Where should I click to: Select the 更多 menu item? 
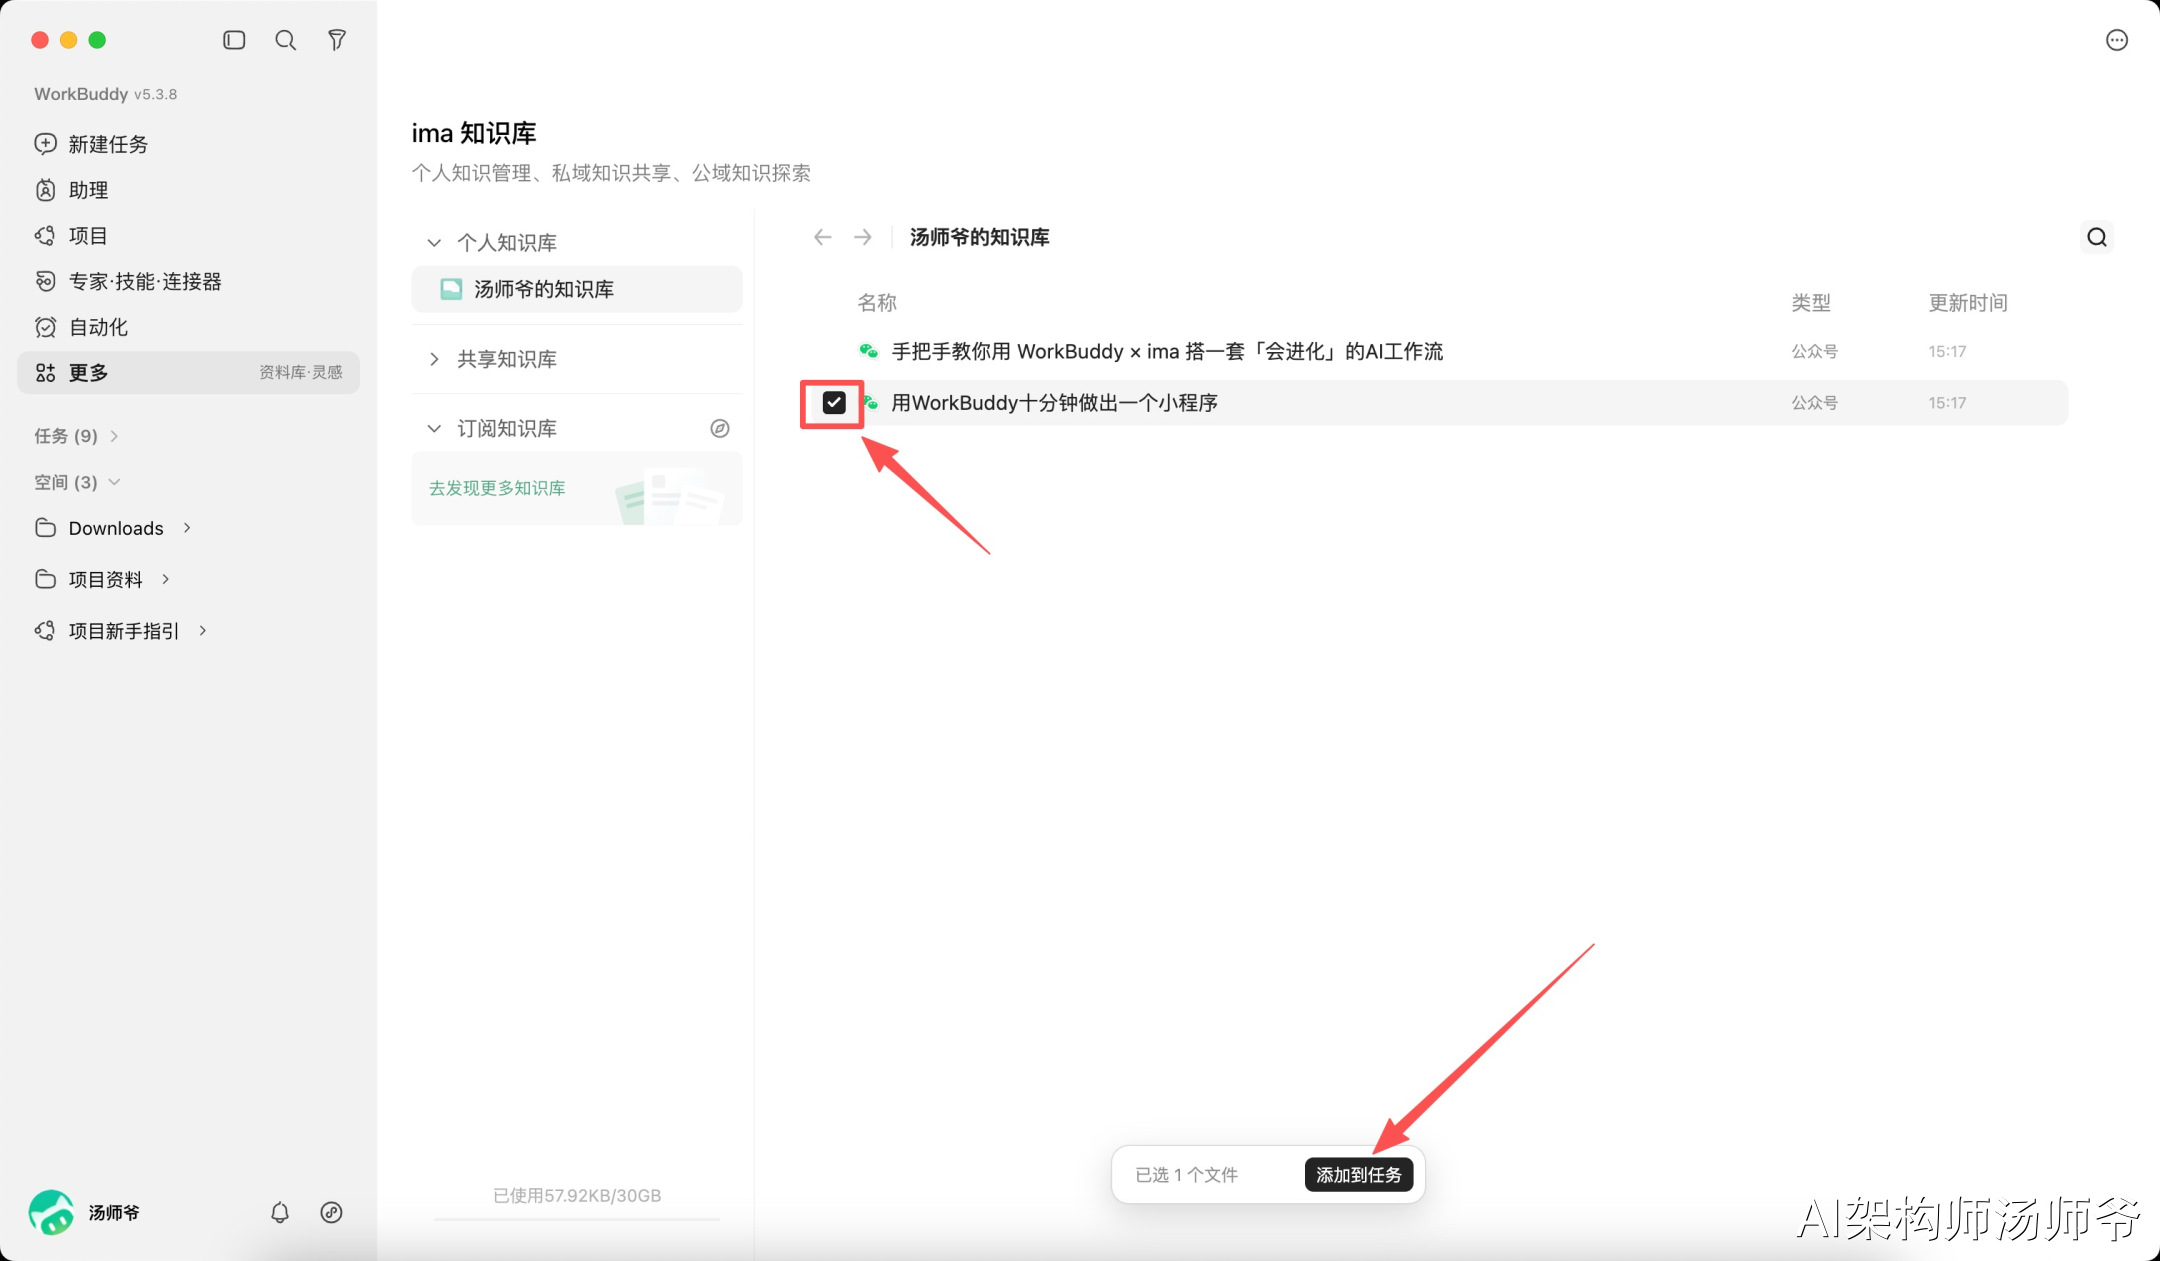tap(188, 372)
